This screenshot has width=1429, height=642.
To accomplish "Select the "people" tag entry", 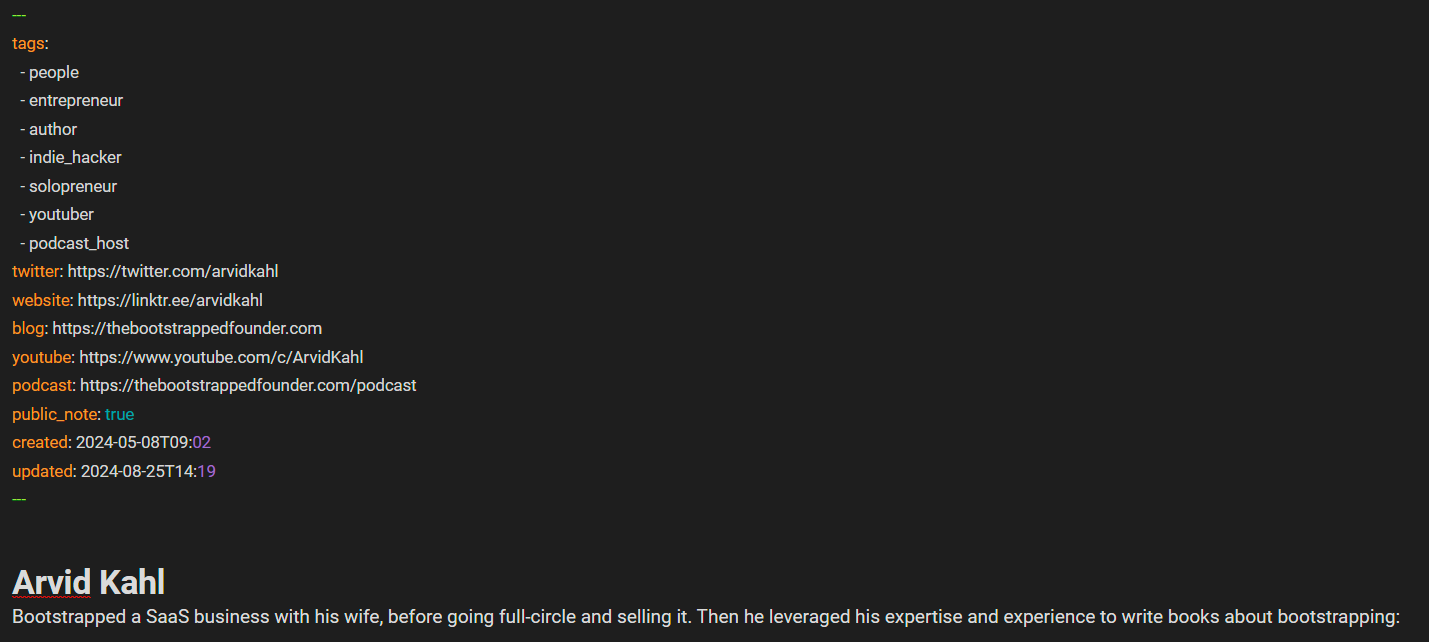I will click(54, 72).
